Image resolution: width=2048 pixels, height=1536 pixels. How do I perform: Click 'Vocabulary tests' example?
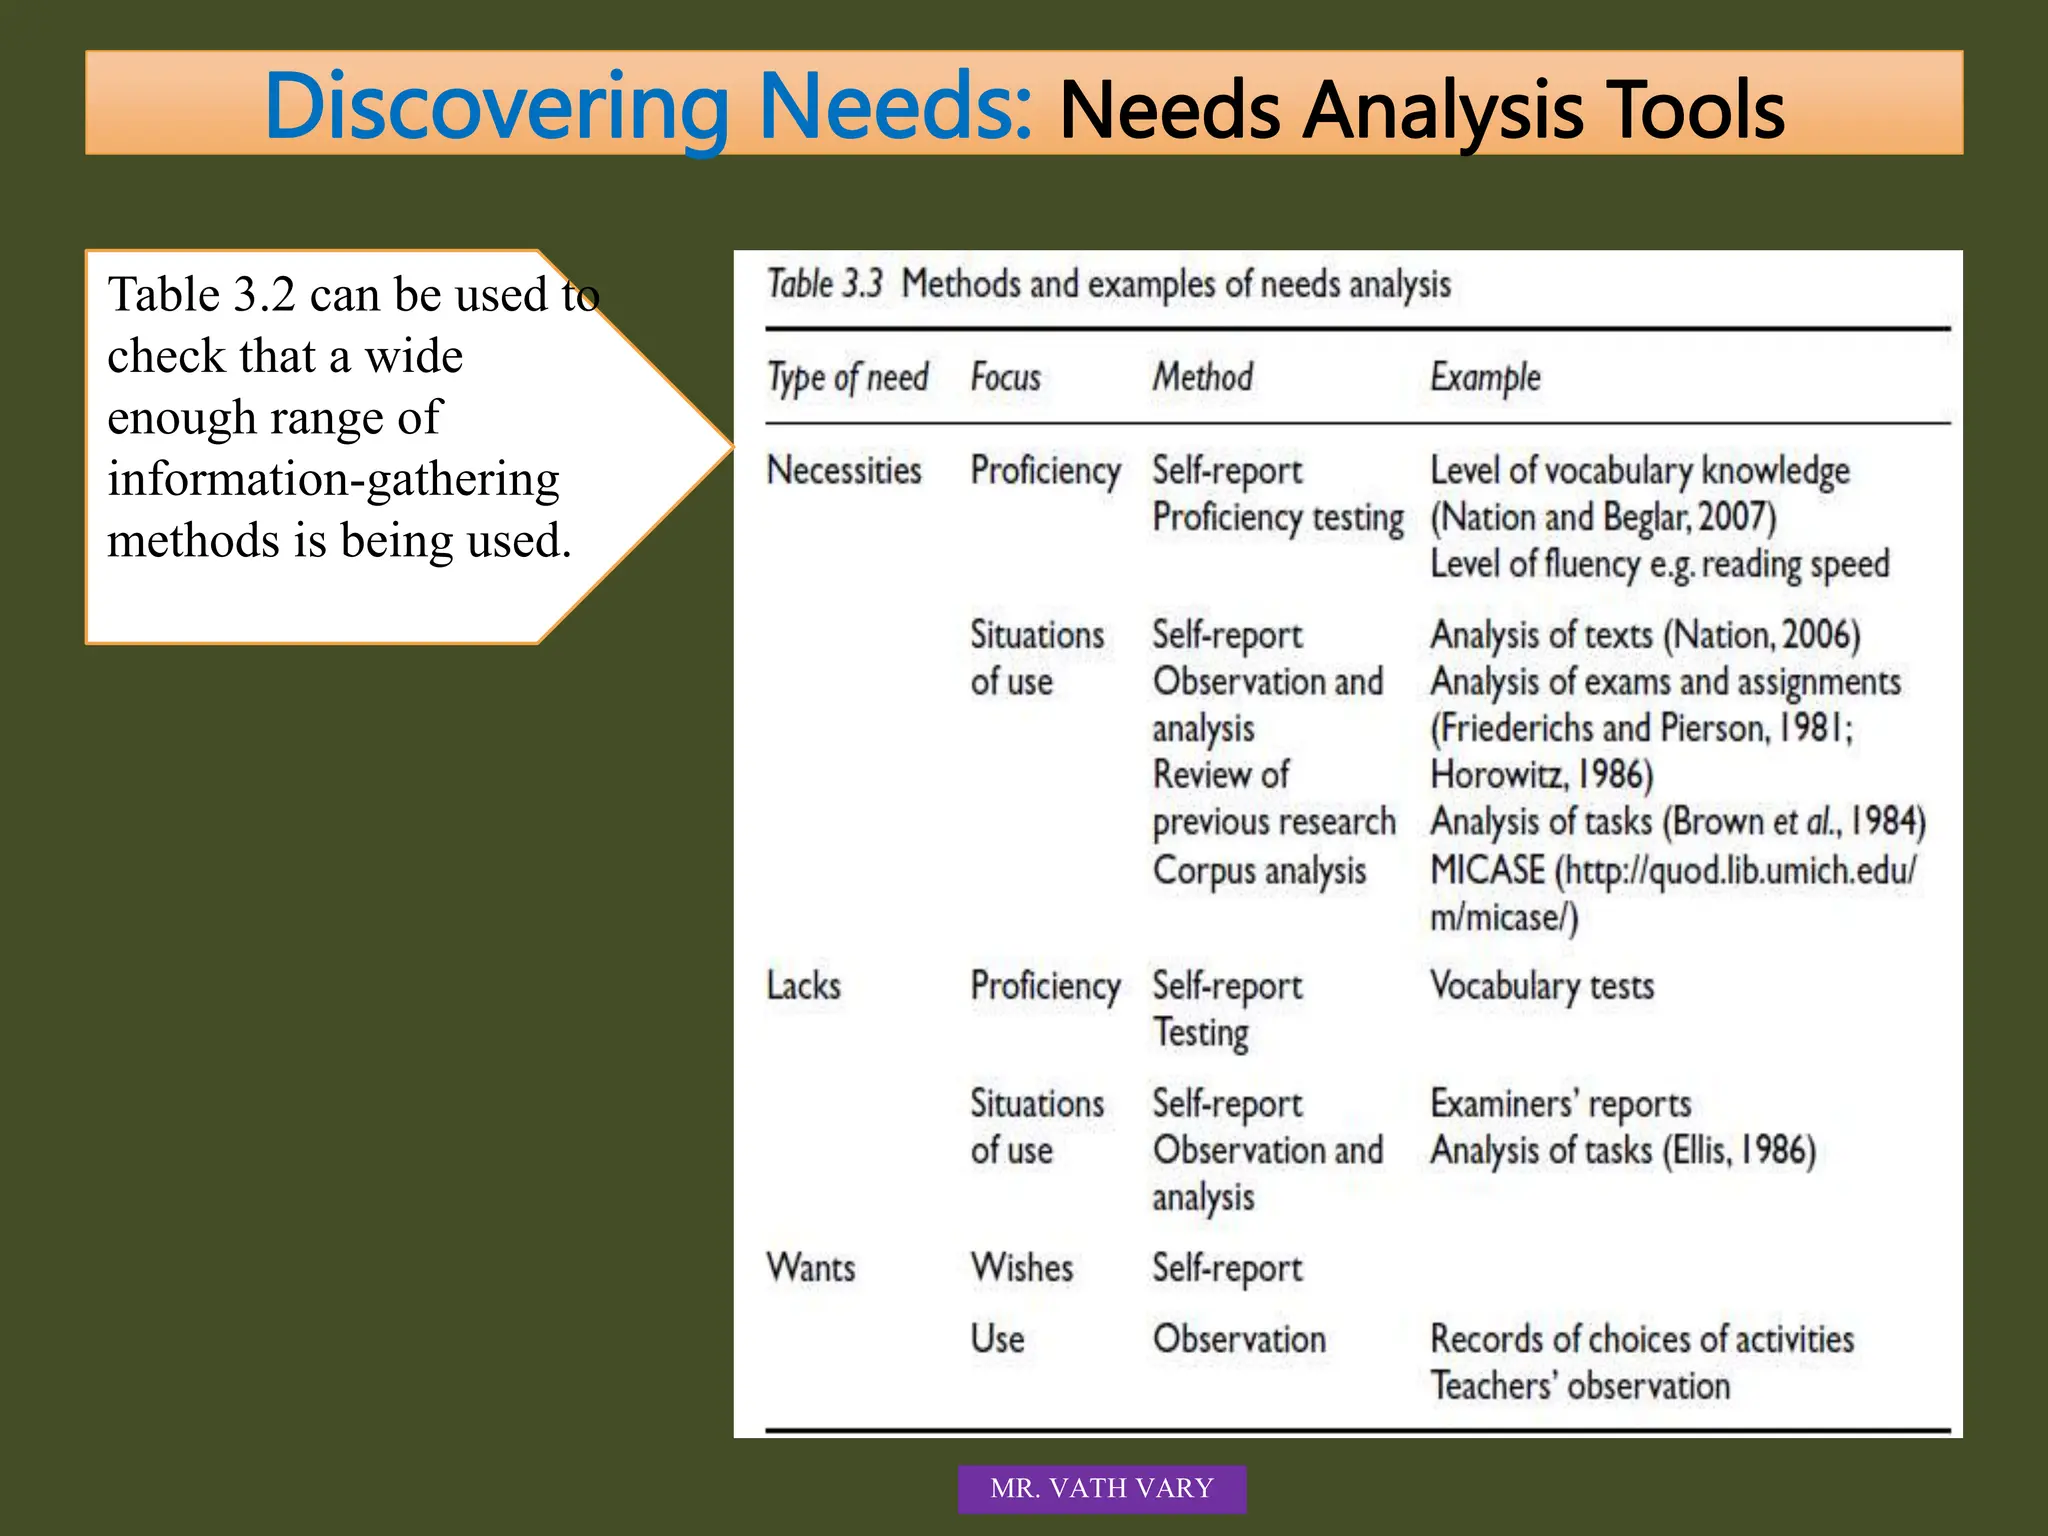point(1542,986)
